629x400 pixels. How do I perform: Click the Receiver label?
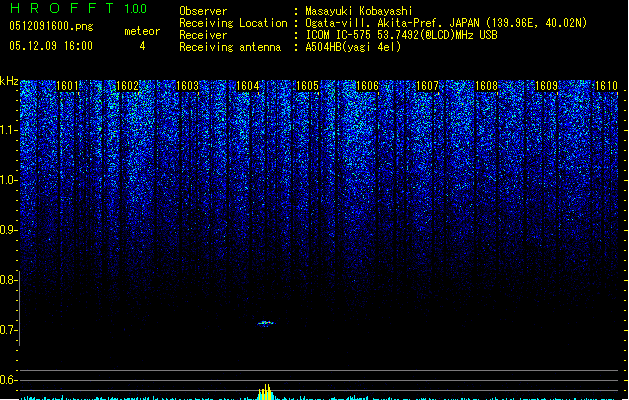coord(203,35)
